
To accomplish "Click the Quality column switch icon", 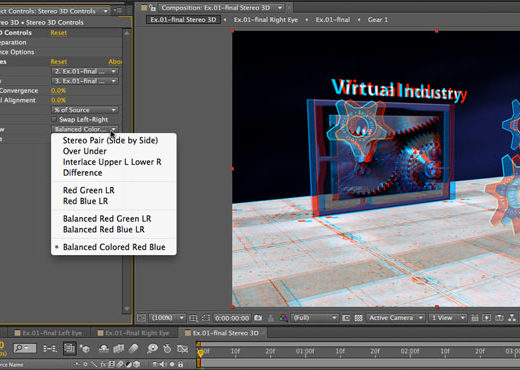I will [x=94, y=364].
